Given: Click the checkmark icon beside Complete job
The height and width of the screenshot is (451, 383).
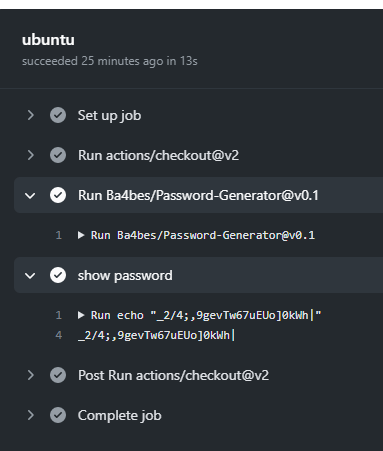Looking at the screenshot, I should (x=58, y=415).
